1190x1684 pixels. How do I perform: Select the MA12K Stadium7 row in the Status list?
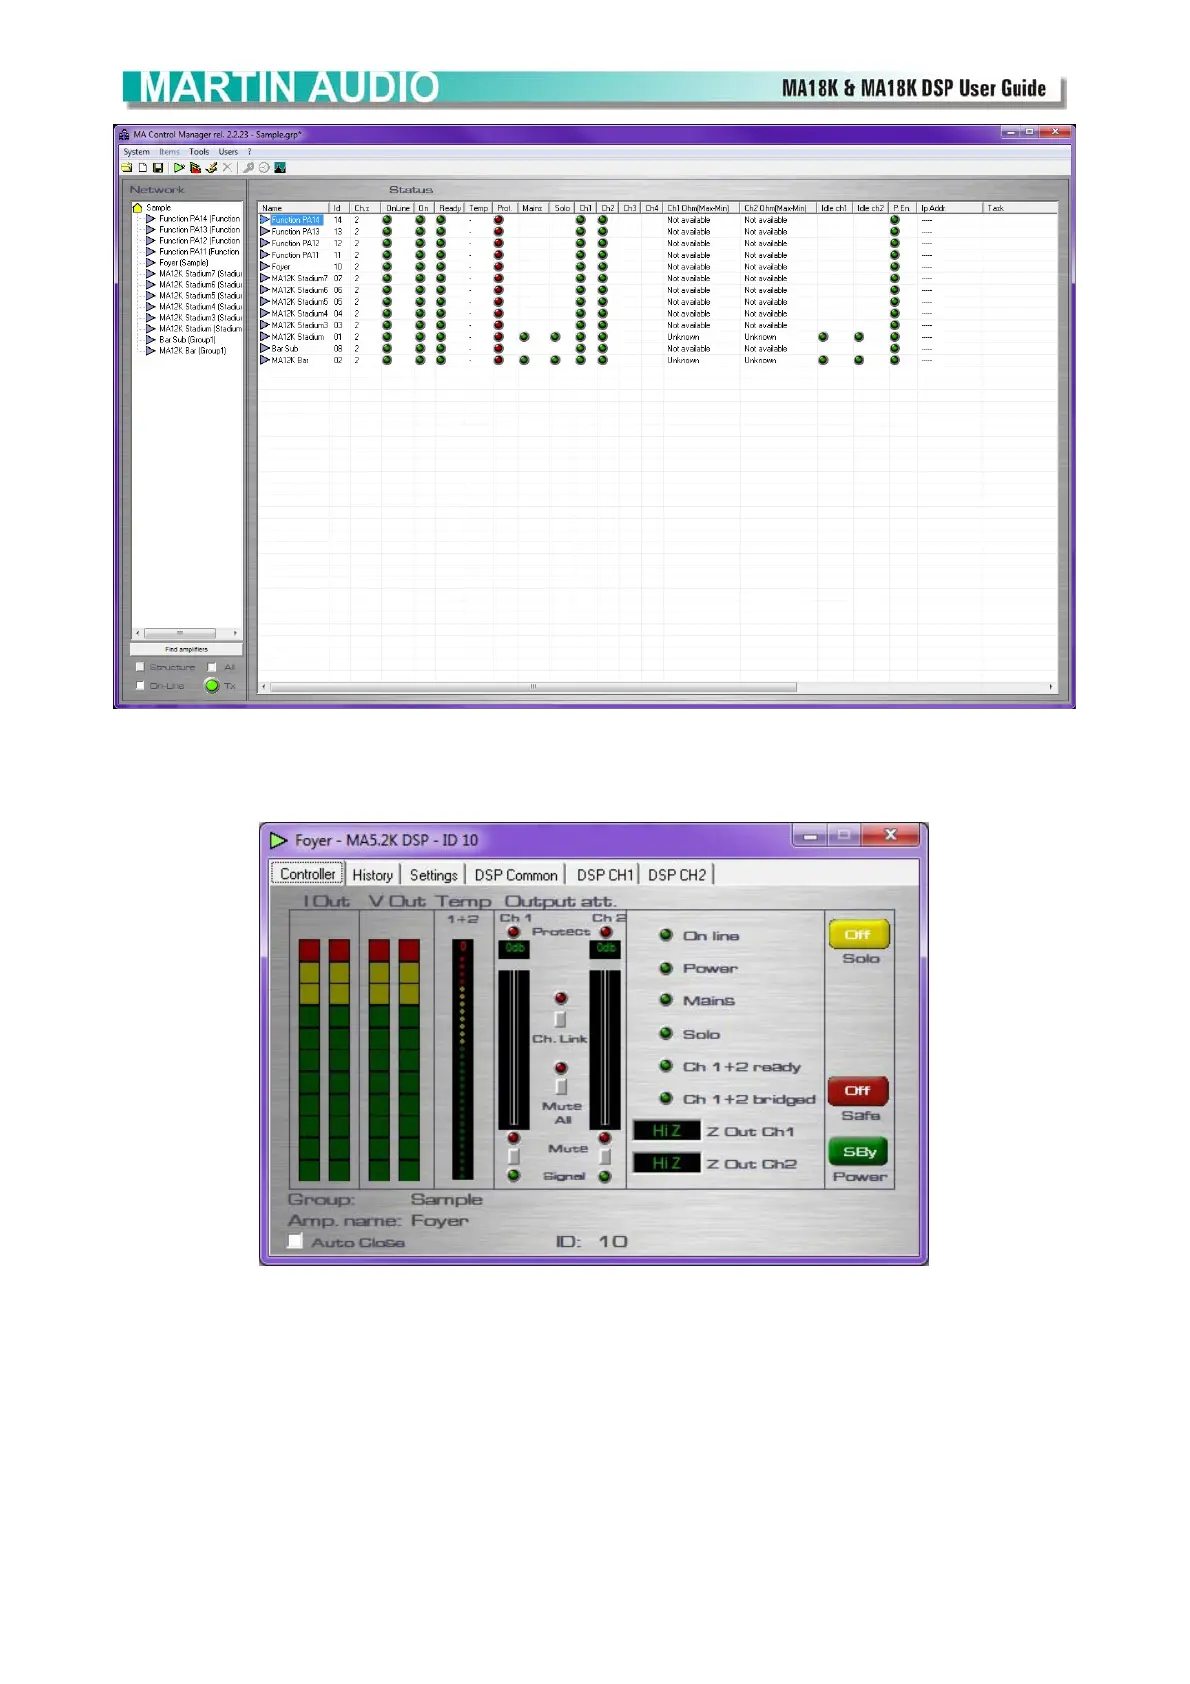(298, 279)
